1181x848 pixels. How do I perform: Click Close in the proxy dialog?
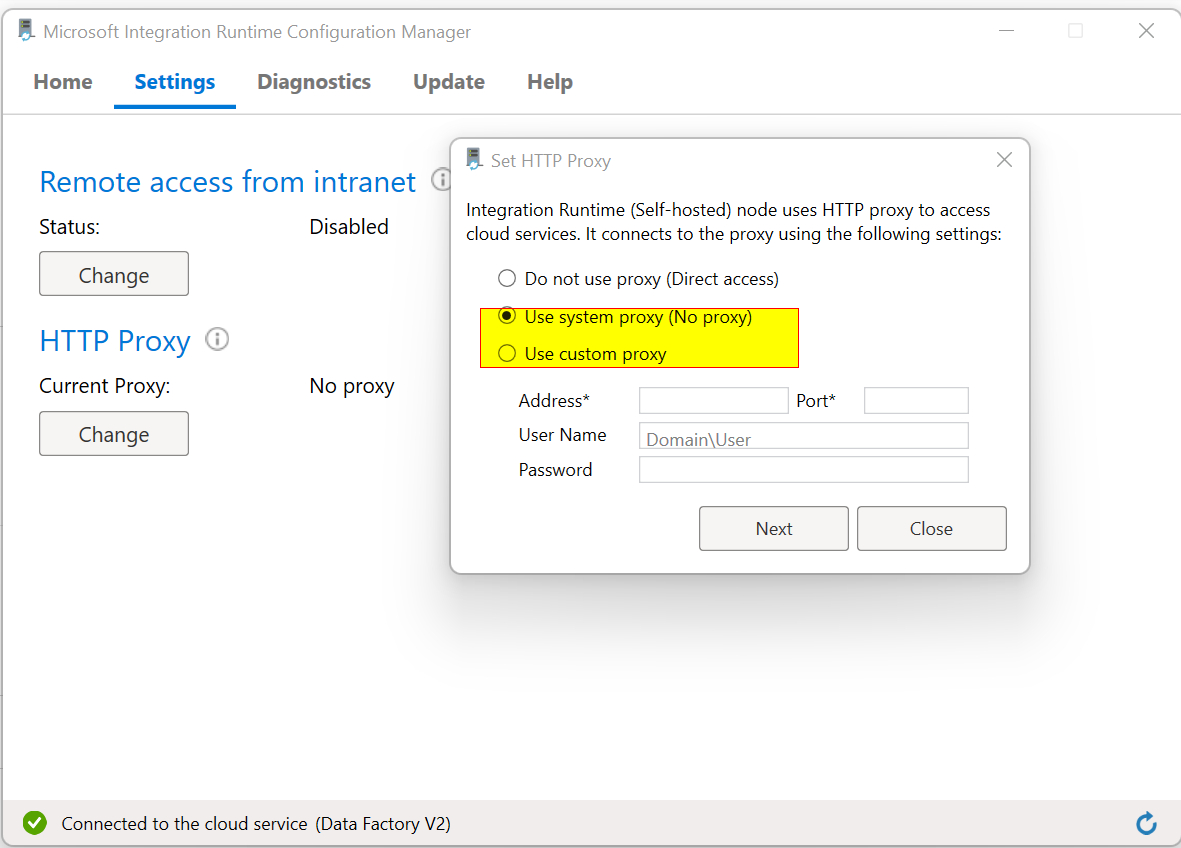[x=931, y=528]
